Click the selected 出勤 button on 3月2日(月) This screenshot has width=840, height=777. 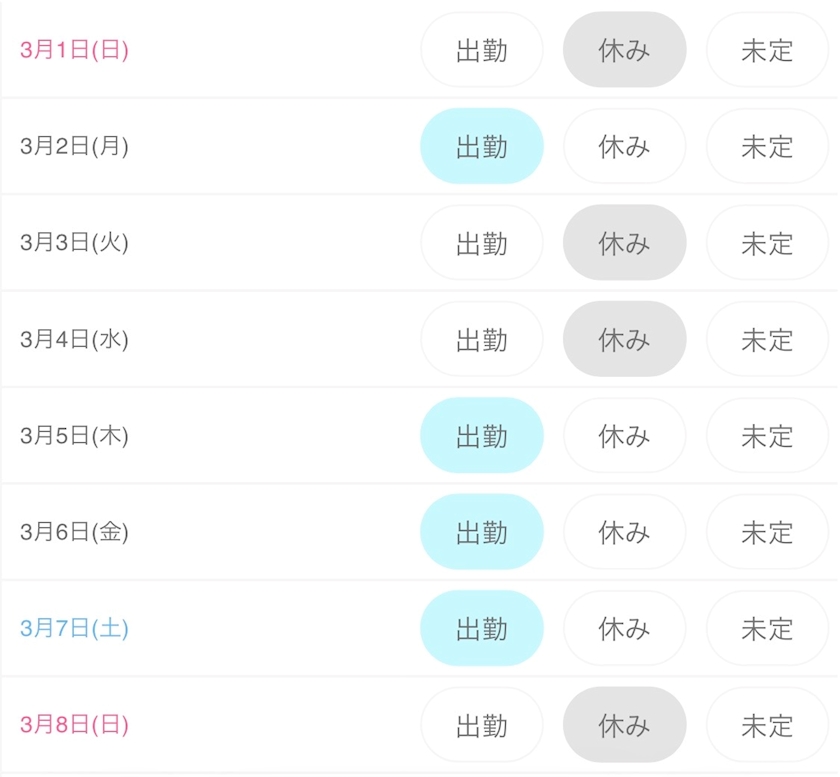tap(482, 147)
